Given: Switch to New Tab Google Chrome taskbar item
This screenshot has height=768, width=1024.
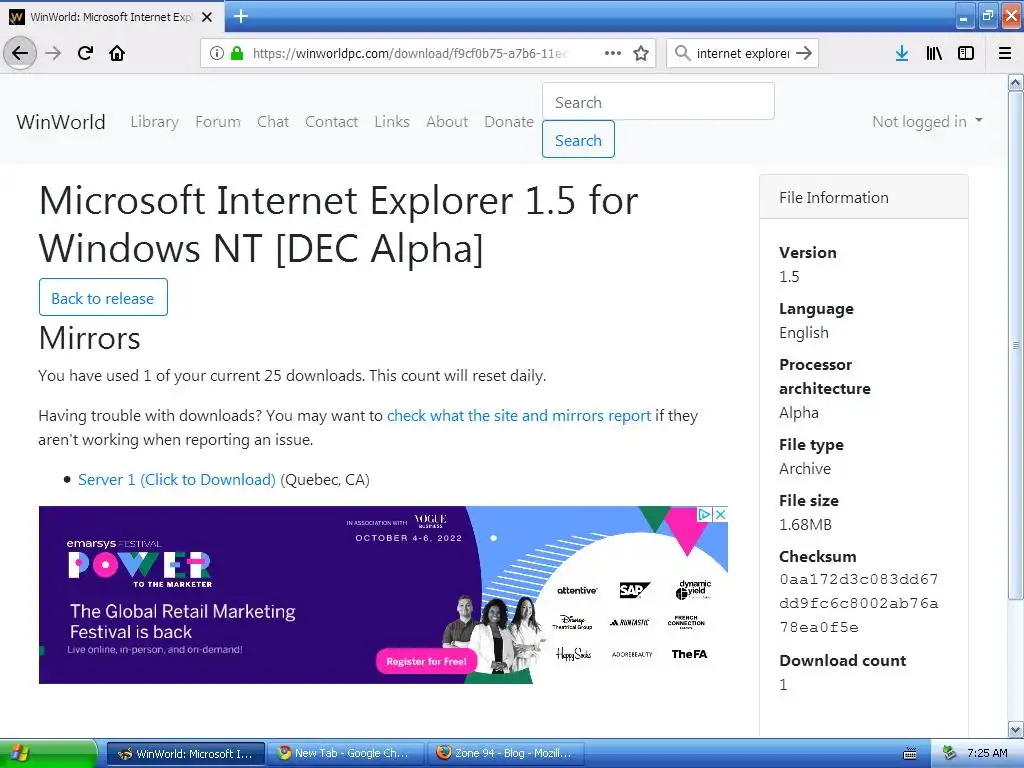Looking at the screenshot, I should pos(345,754).
